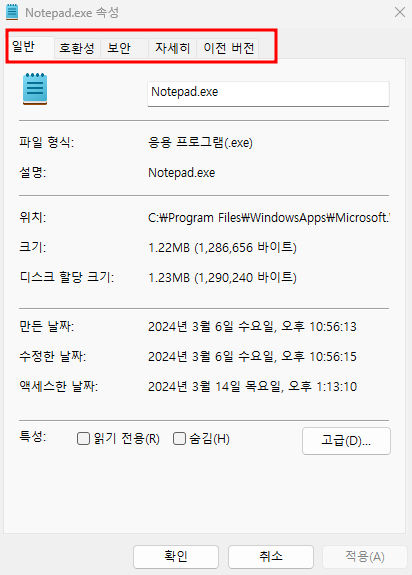Click the modified date 오후 10:56:15 value
412x575 pixels.
point(252,356)
